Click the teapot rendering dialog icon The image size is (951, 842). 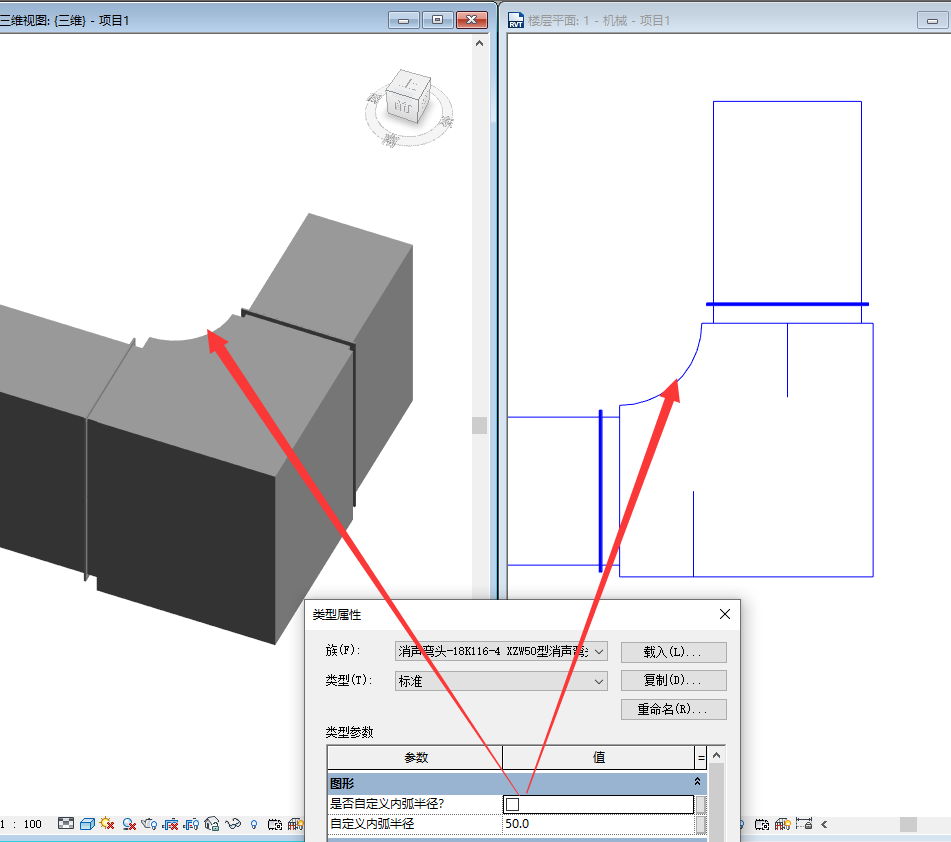tap(150, 824)
